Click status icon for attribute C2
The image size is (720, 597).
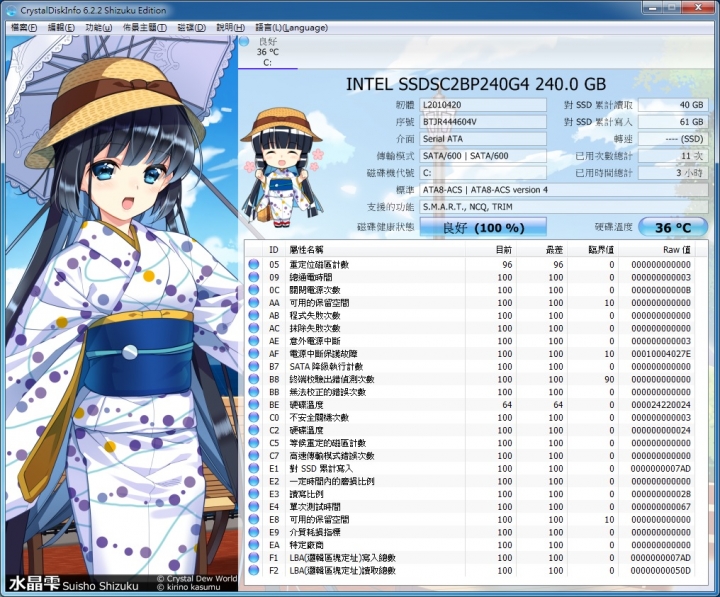[x=253, y=430]
